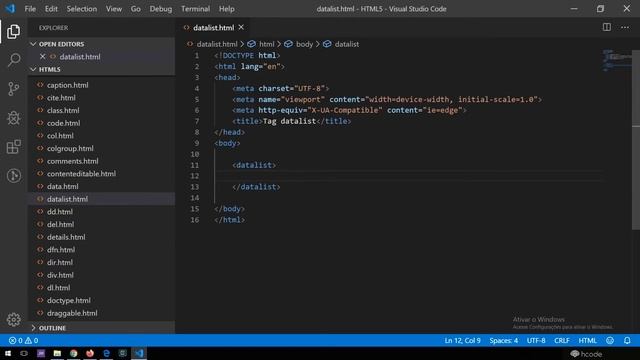Click the editor minimap preview
The height and width of the screenshot is (360, 640).
[616, 60]
